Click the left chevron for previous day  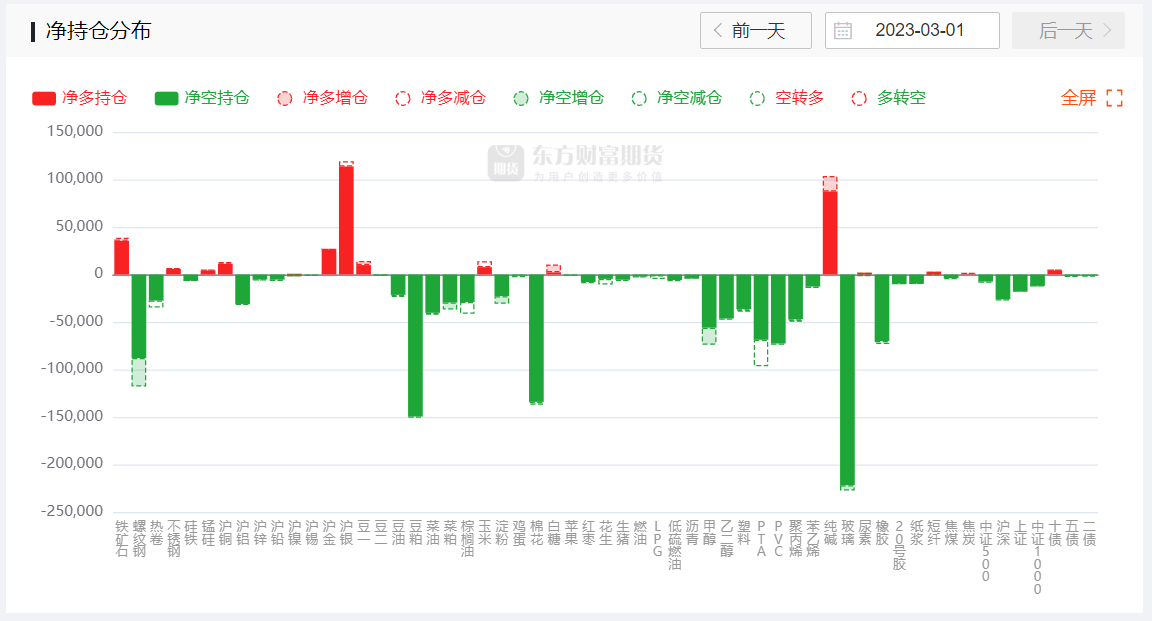[x=717, y=31]
